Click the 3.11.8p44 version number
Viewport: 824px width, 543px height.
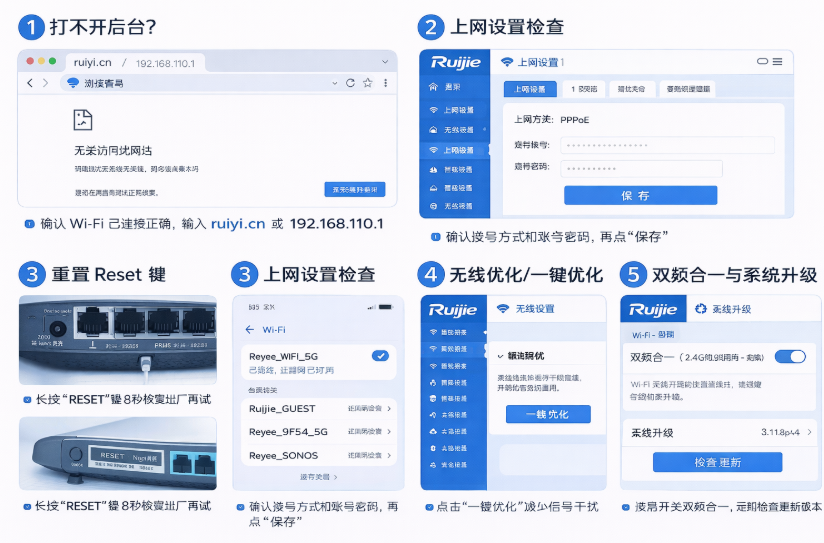[x=780, y=432]
